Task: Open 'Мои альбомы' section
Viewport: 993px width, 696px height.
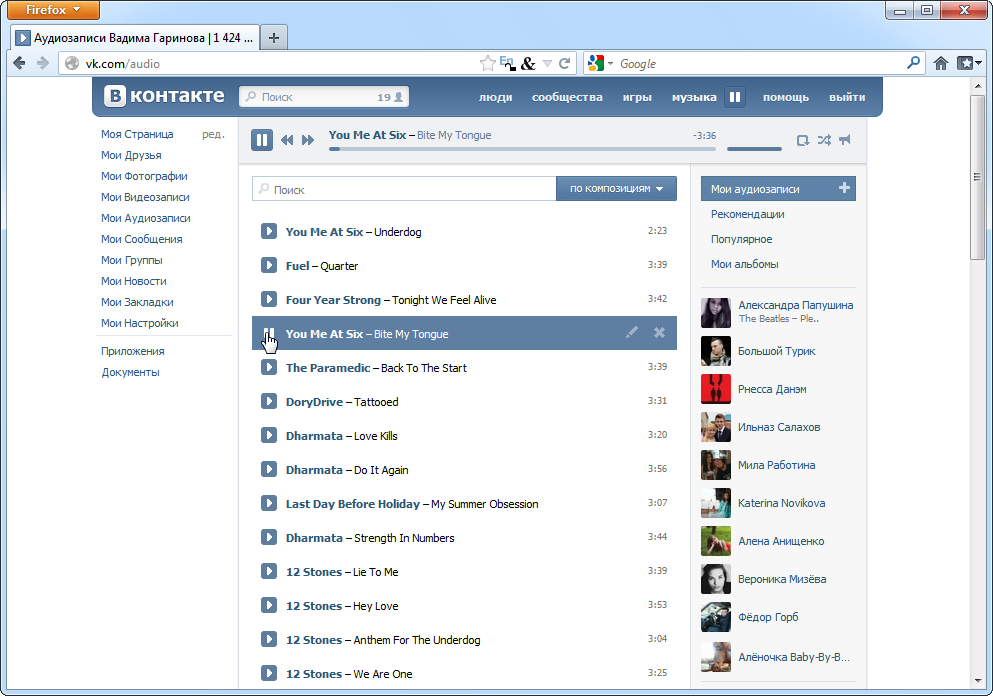Action: tap(744, 264)
